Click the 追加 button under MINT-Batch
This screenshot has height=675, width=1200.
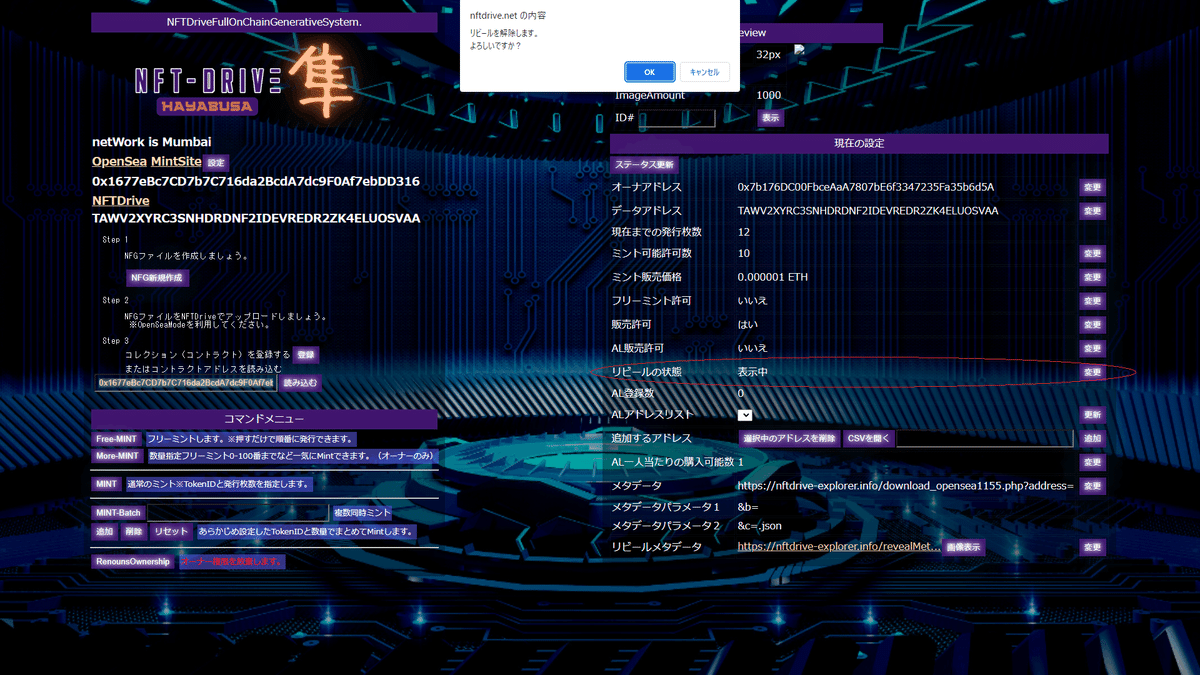coord(104,532)
